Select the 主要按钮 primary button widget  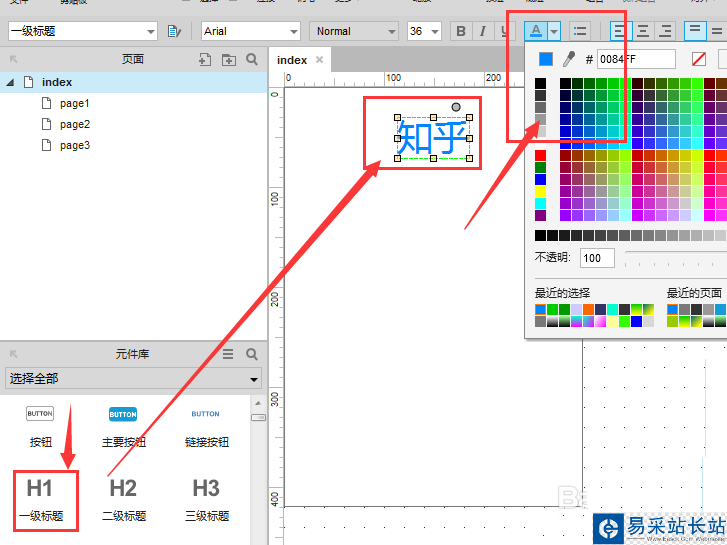tap(123, 426)
